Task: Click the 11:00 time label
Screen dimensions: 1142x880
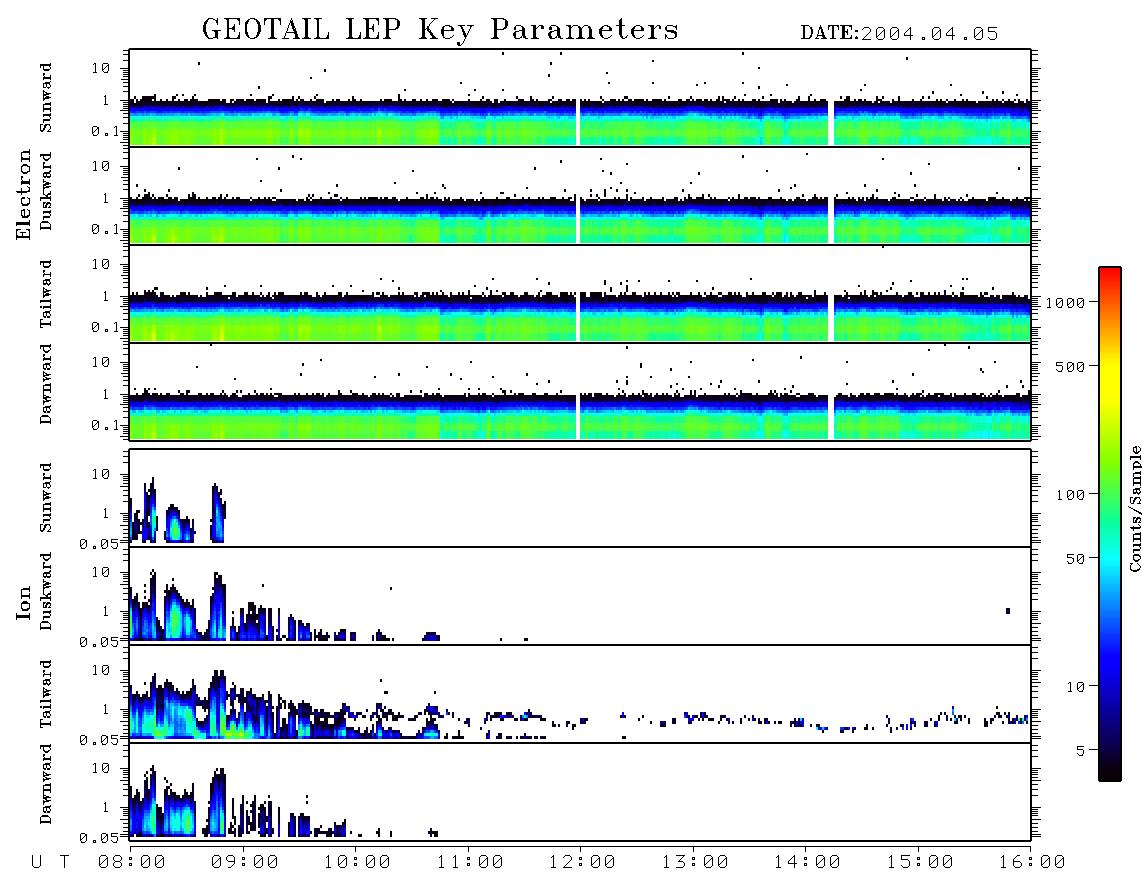Action: (470, 863)
